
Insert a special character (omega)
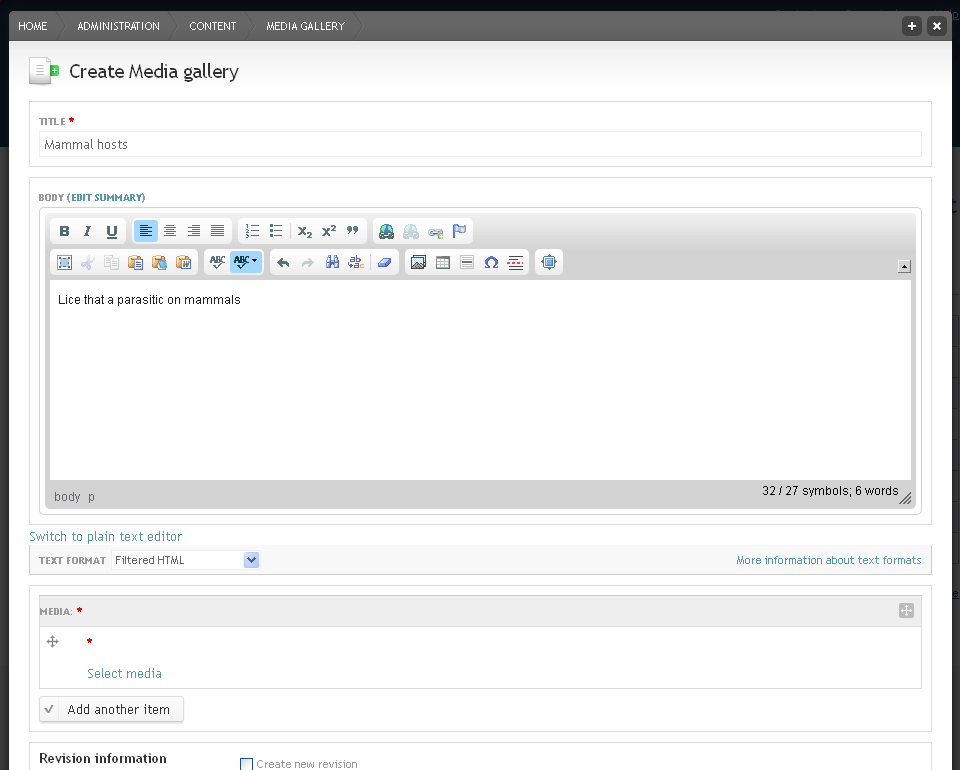point(491,263)
